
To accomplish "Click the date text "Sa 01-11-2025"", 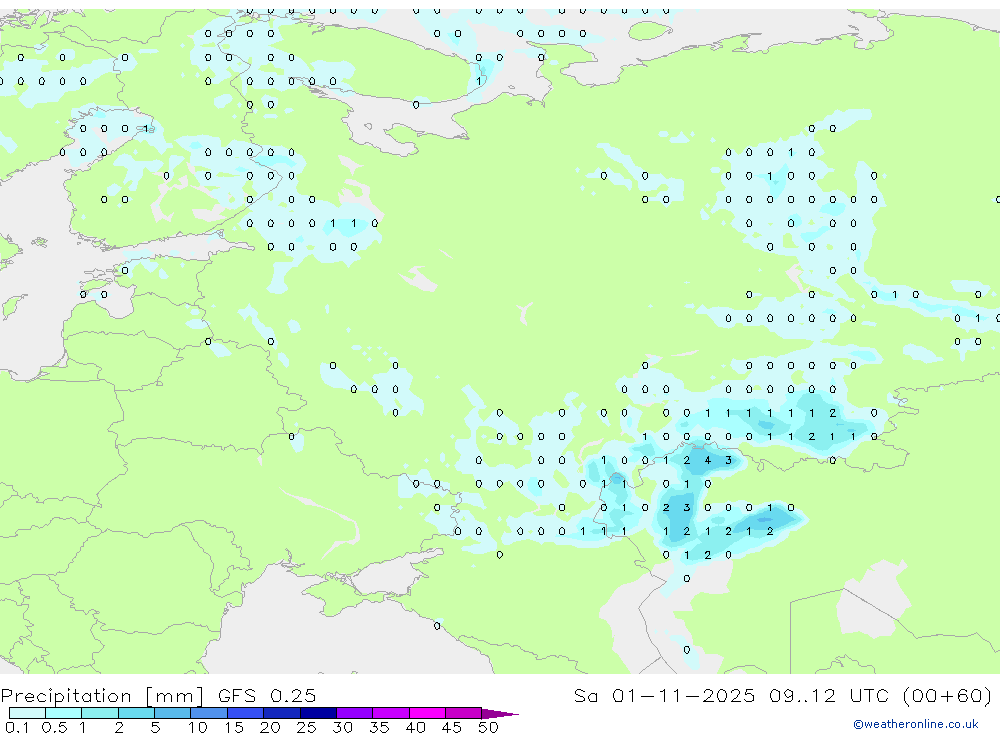I will click(x=665, y=695).
